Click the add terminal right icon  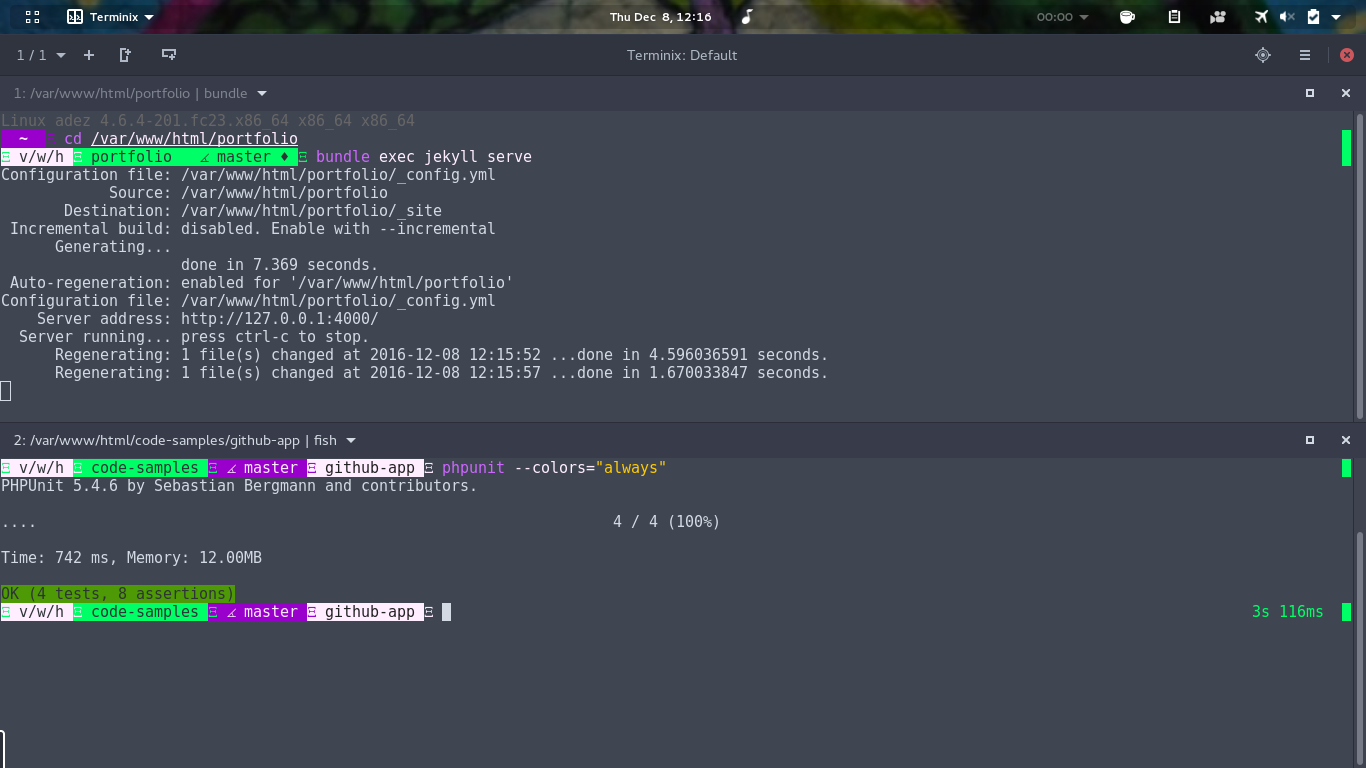125,55
